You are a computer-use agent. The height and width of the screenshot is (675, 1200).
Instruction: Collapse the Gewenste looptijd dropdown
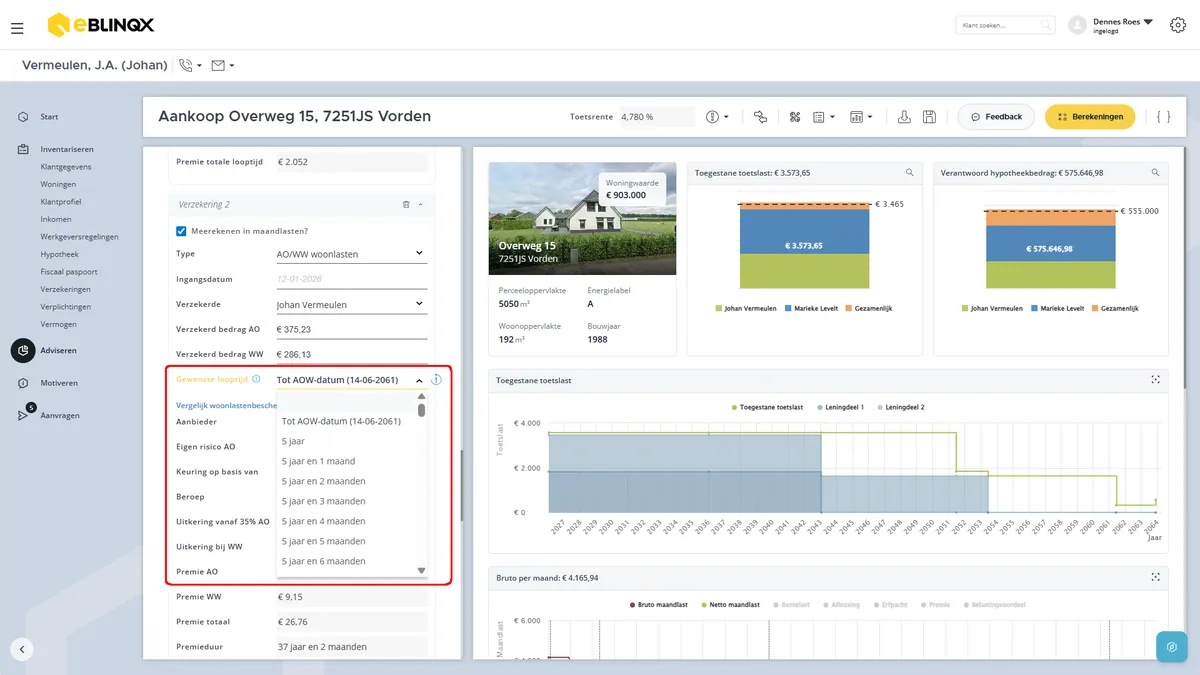[x=419, y=380]
